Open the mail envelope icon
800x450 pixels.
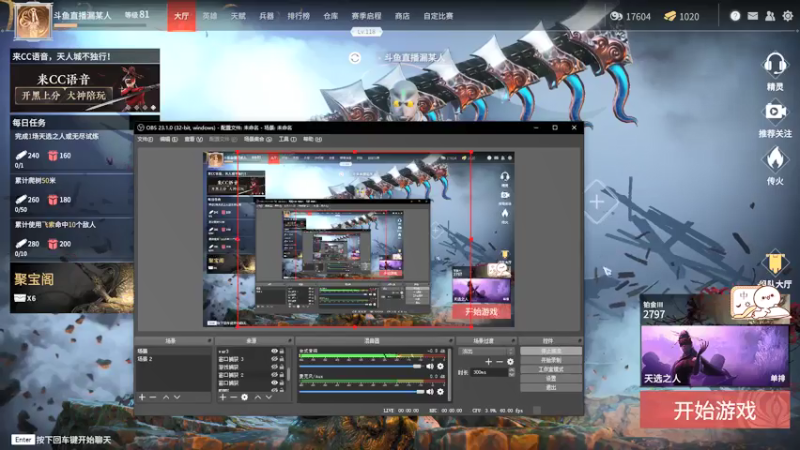[x=753, y=16]
